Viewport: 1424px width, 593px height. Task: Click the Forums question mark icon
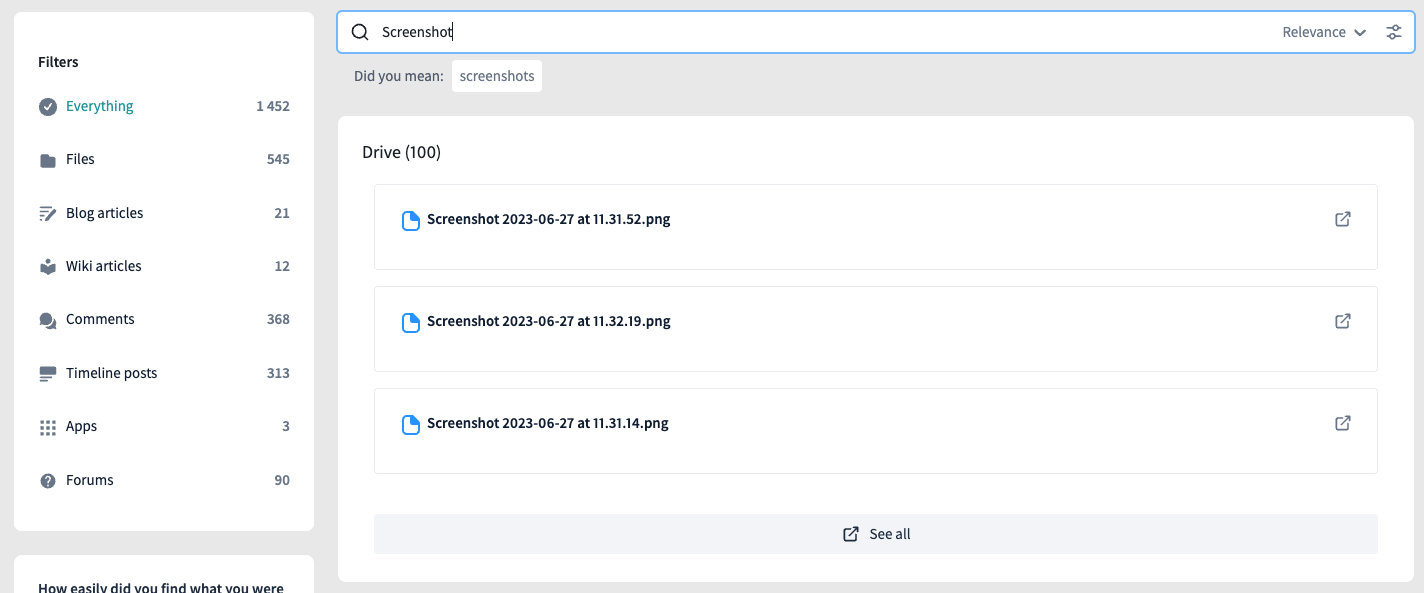pos(48,481)
